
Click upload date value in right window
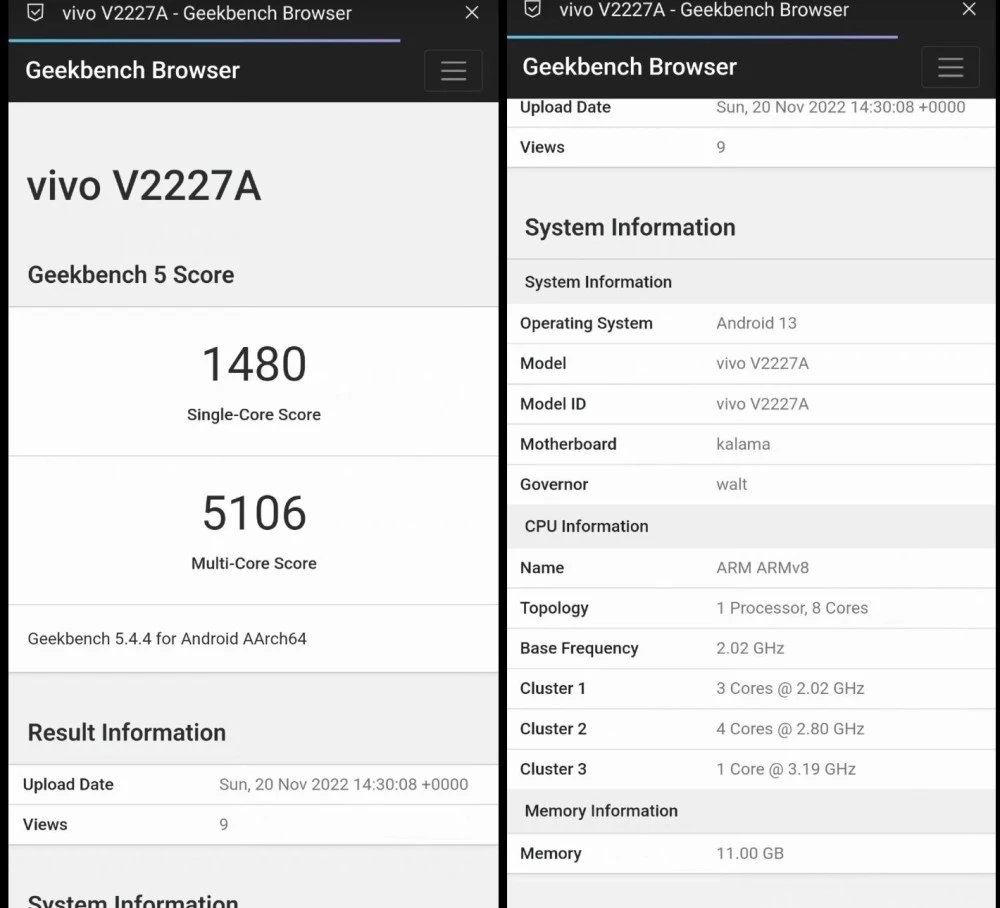click(x=841, y=107)
